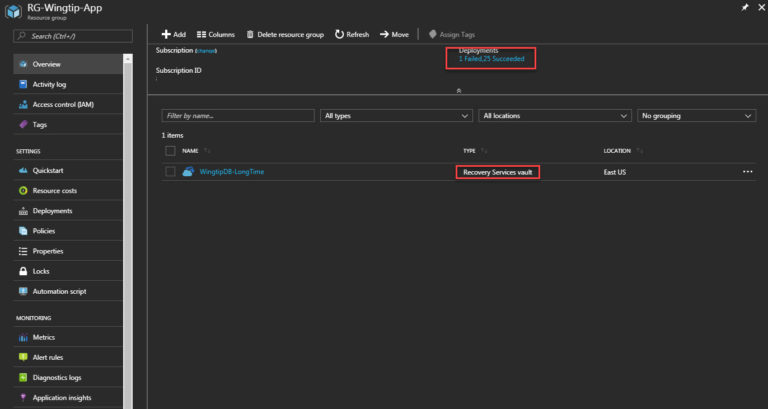768x409 pixels.
Task: Open the Diagnostics logs icon
Action: pyautogui.click(x=23, y=377)
